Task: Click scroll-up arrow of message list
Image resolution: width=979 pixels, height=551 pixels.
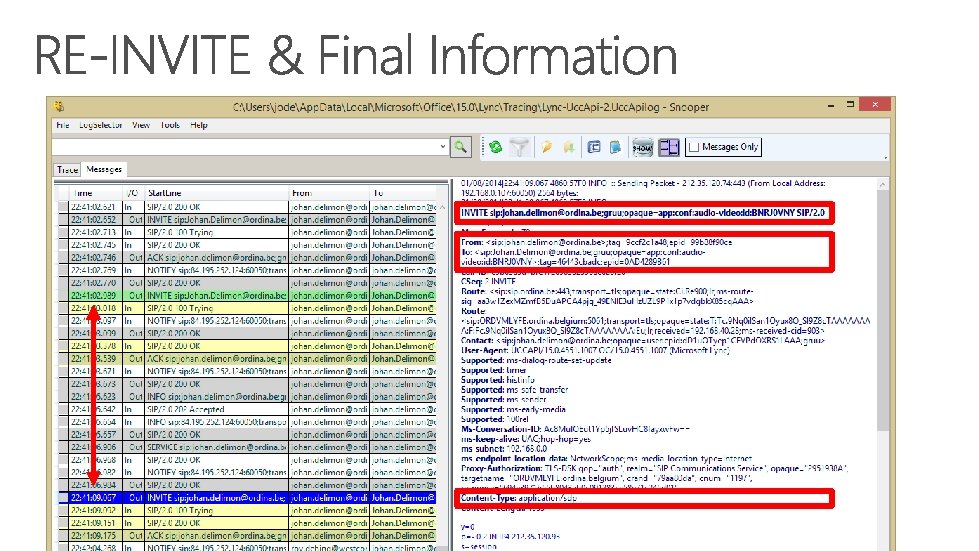Action: [x=443, y=207]
